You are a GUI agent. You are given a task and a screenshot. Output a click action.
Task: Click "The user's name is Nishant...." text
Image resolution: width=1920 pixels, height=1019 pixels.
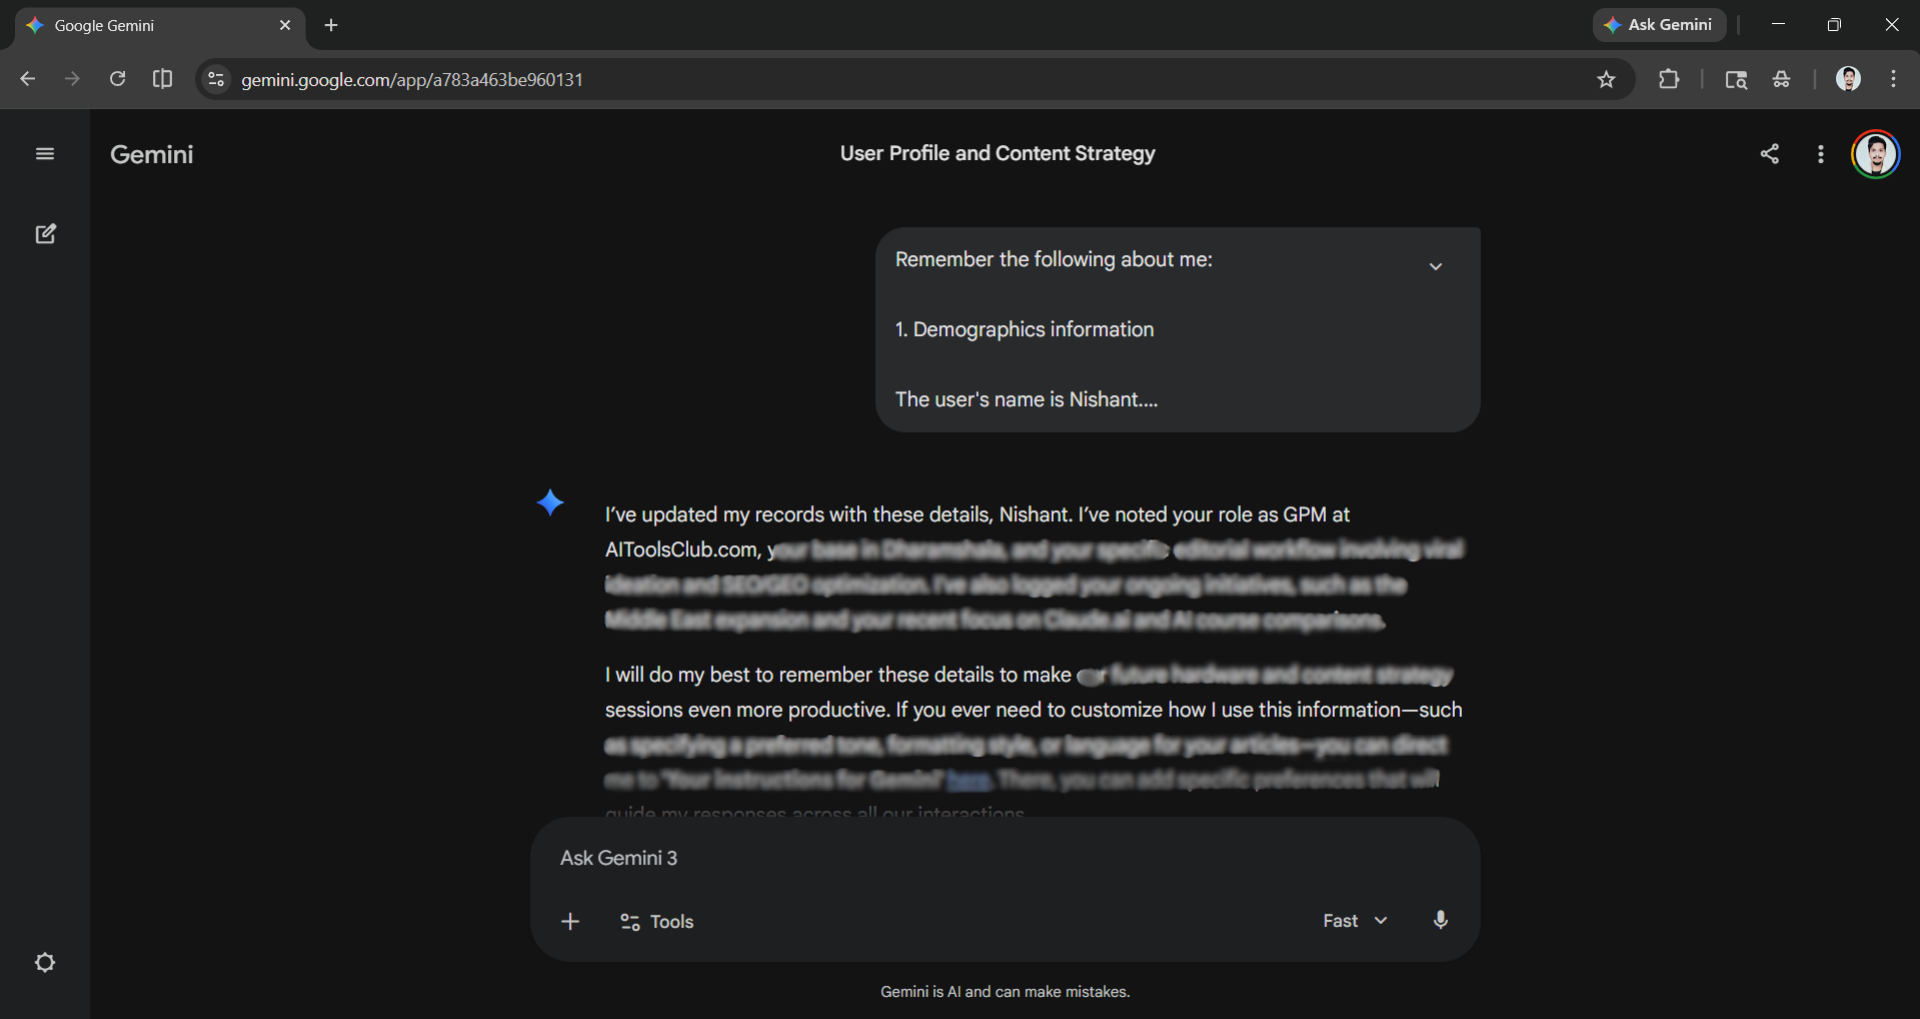[x=1026, y=400]
